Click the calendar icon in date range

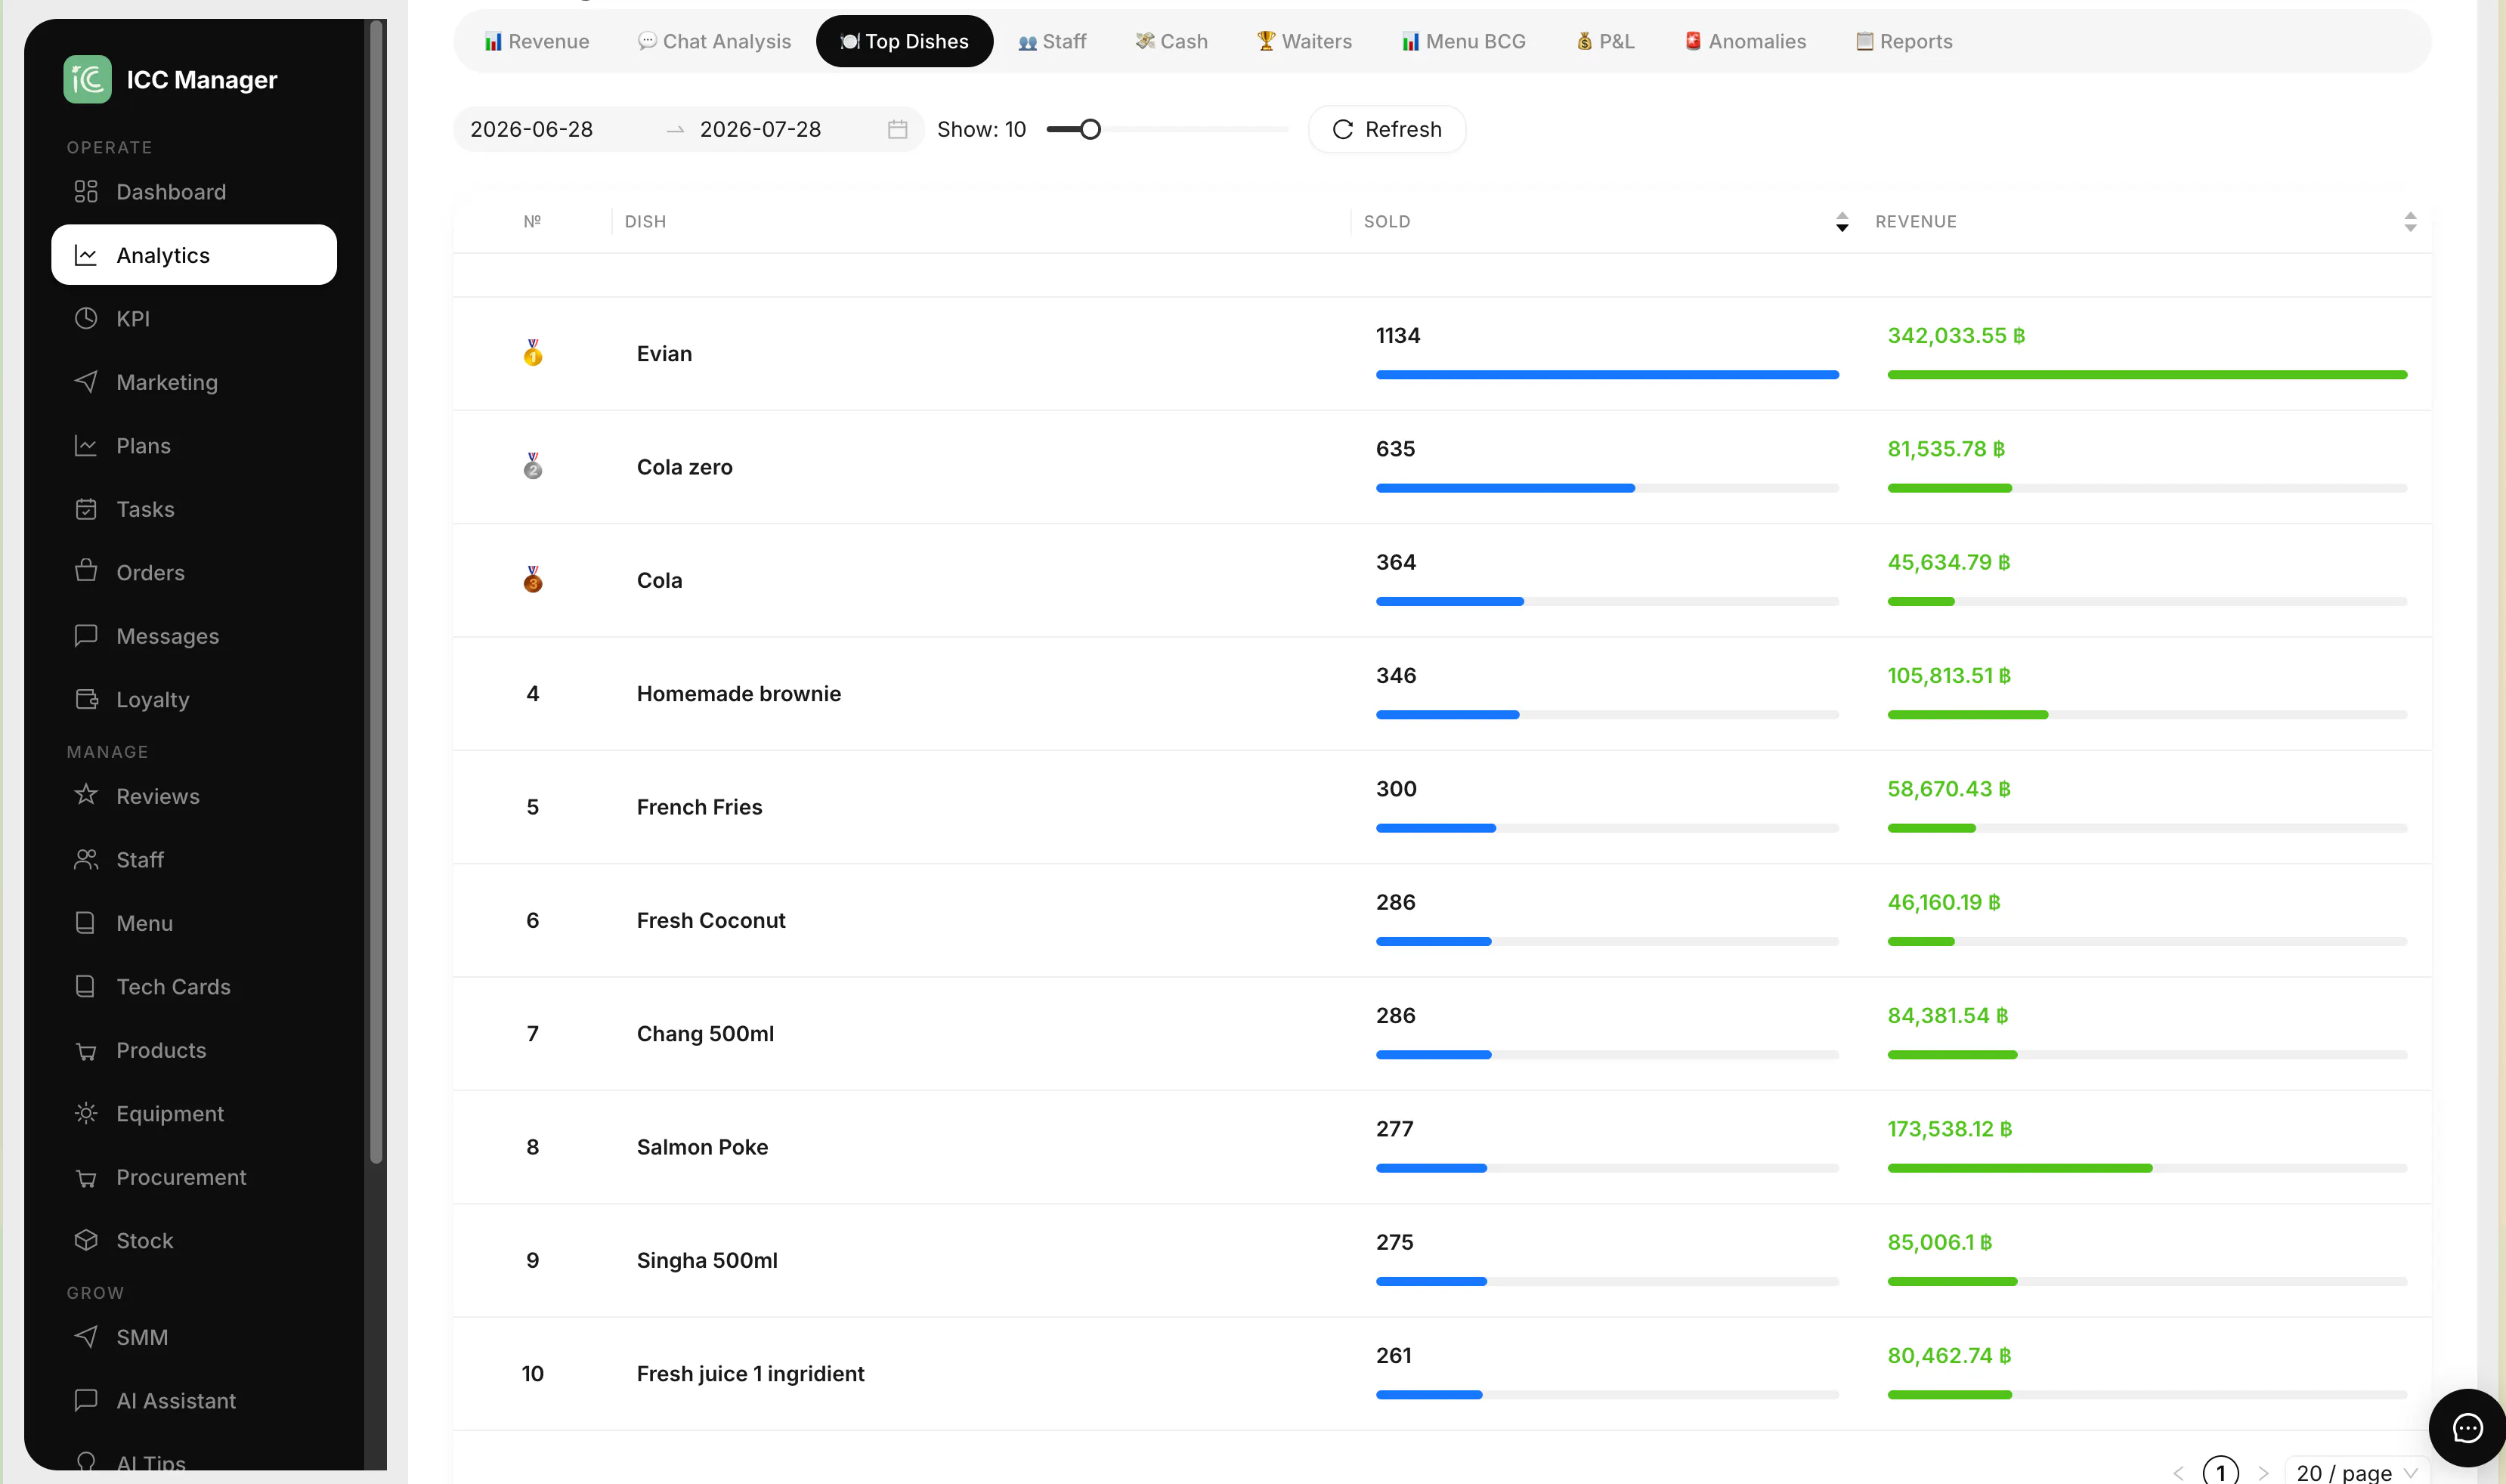click(897, 129)
